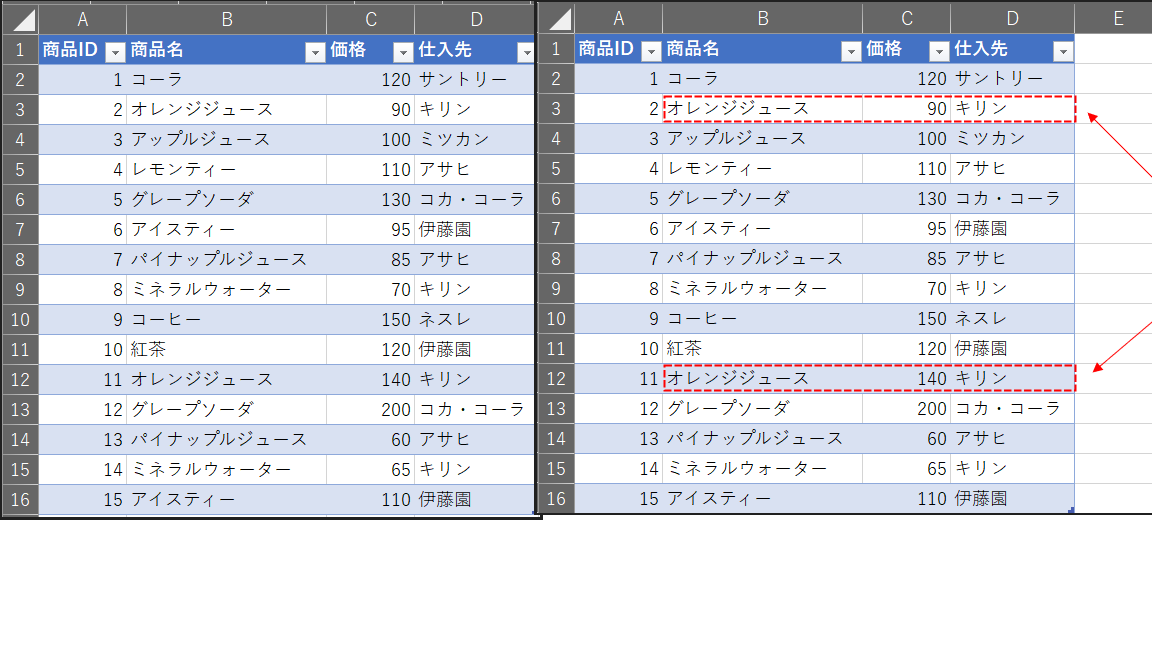Click アイスティー in row 16 of right table
The width and height of the screenshot is (1152, 648).
tap(763, 499)
